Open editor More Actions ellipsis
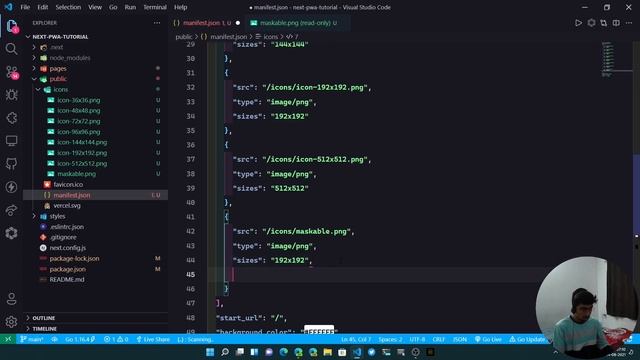Image resolution: width=640 pixels, height=360 pixels. tap(629, 23)
